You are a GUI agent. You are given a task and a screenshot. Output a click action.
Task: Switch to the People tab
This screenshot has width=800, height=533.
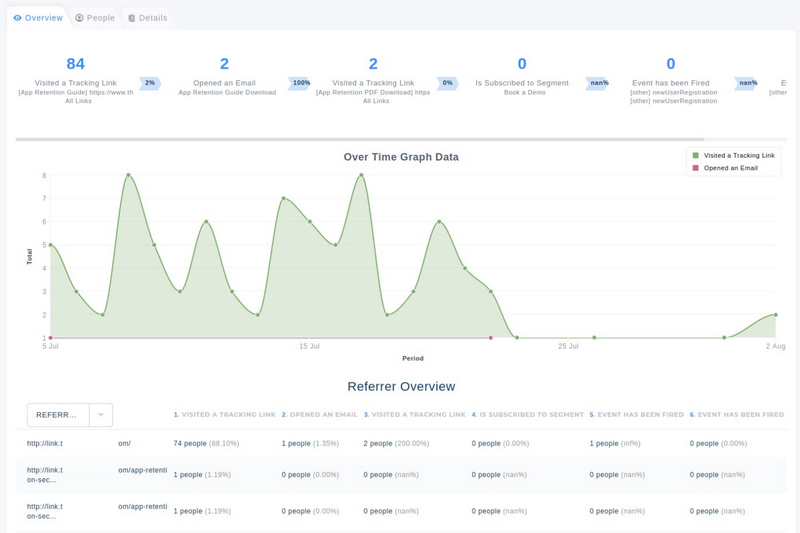pos(95,18)
